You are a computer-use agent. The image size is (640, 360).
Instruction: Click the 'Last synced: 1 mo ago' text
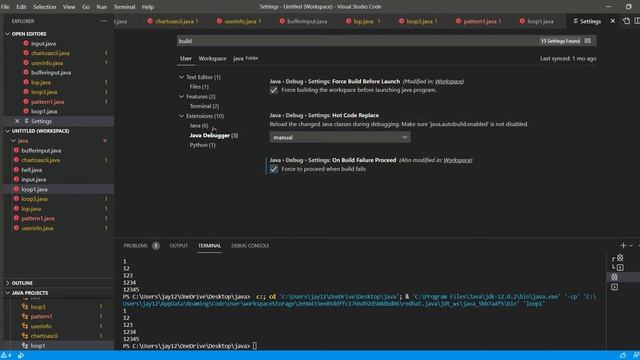[x=568, y=58]
